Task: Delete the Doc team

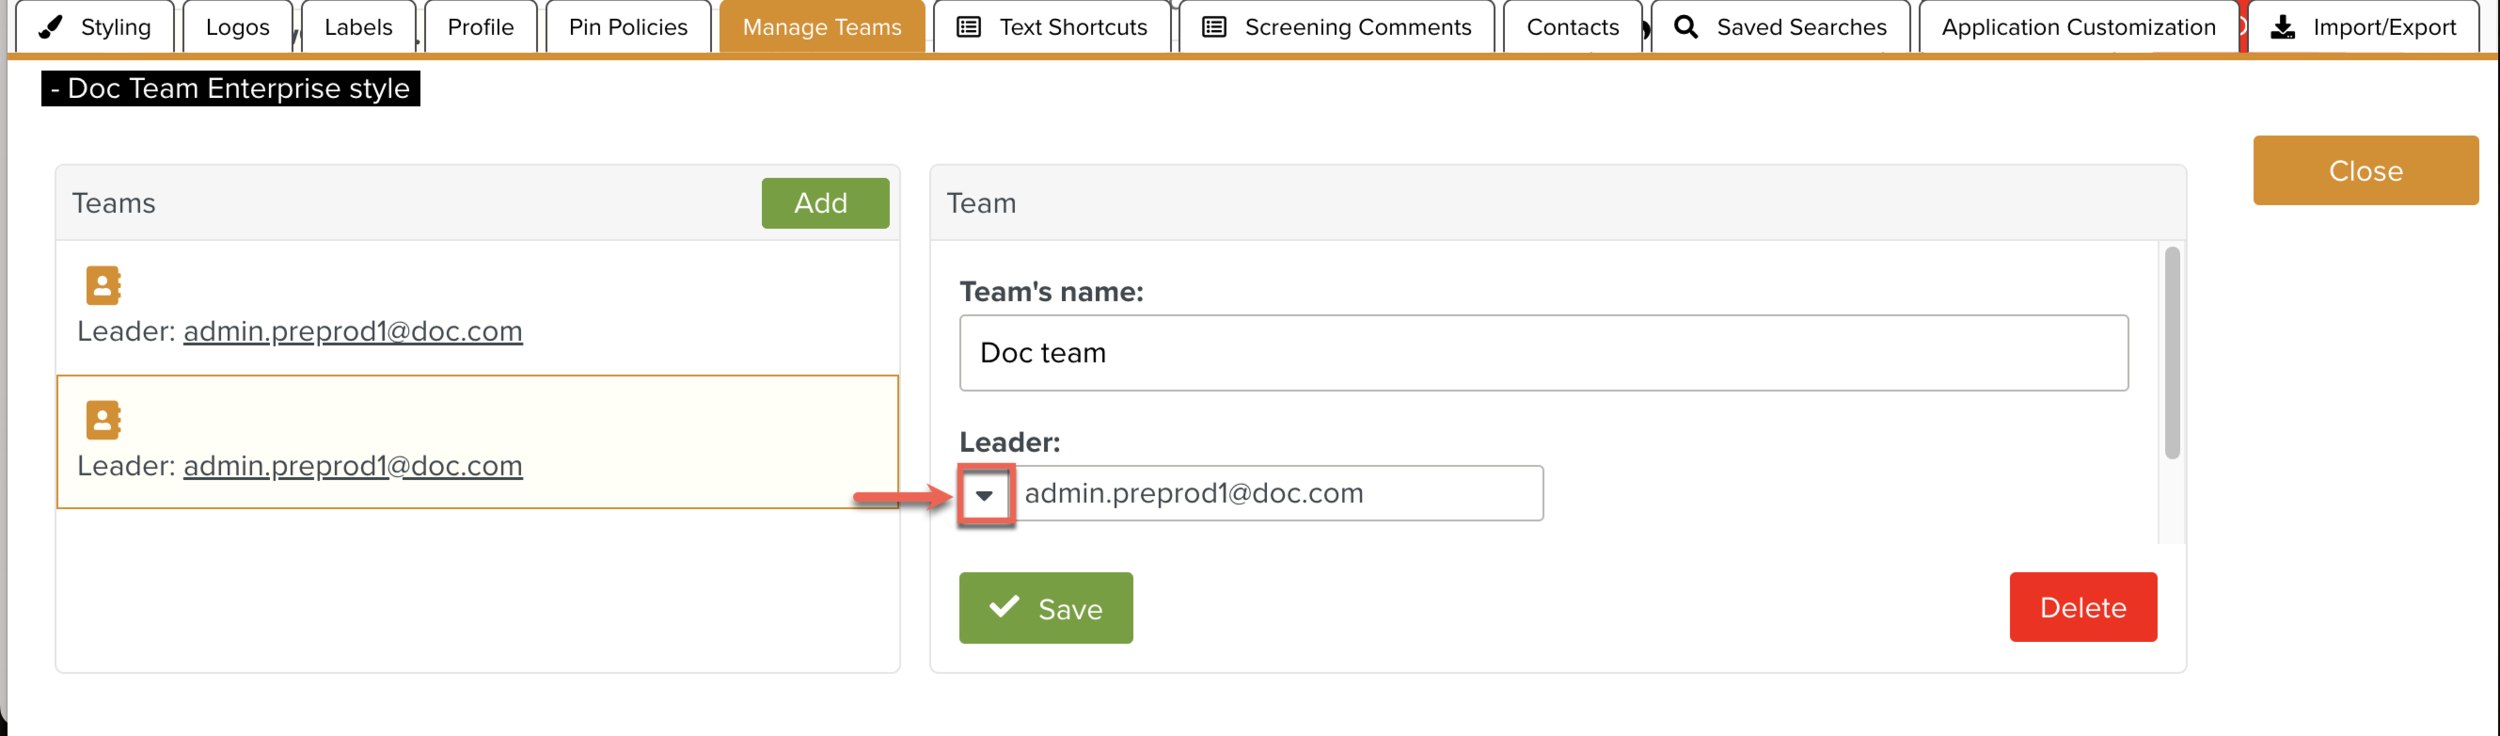Action: (x=2082, y=607)
